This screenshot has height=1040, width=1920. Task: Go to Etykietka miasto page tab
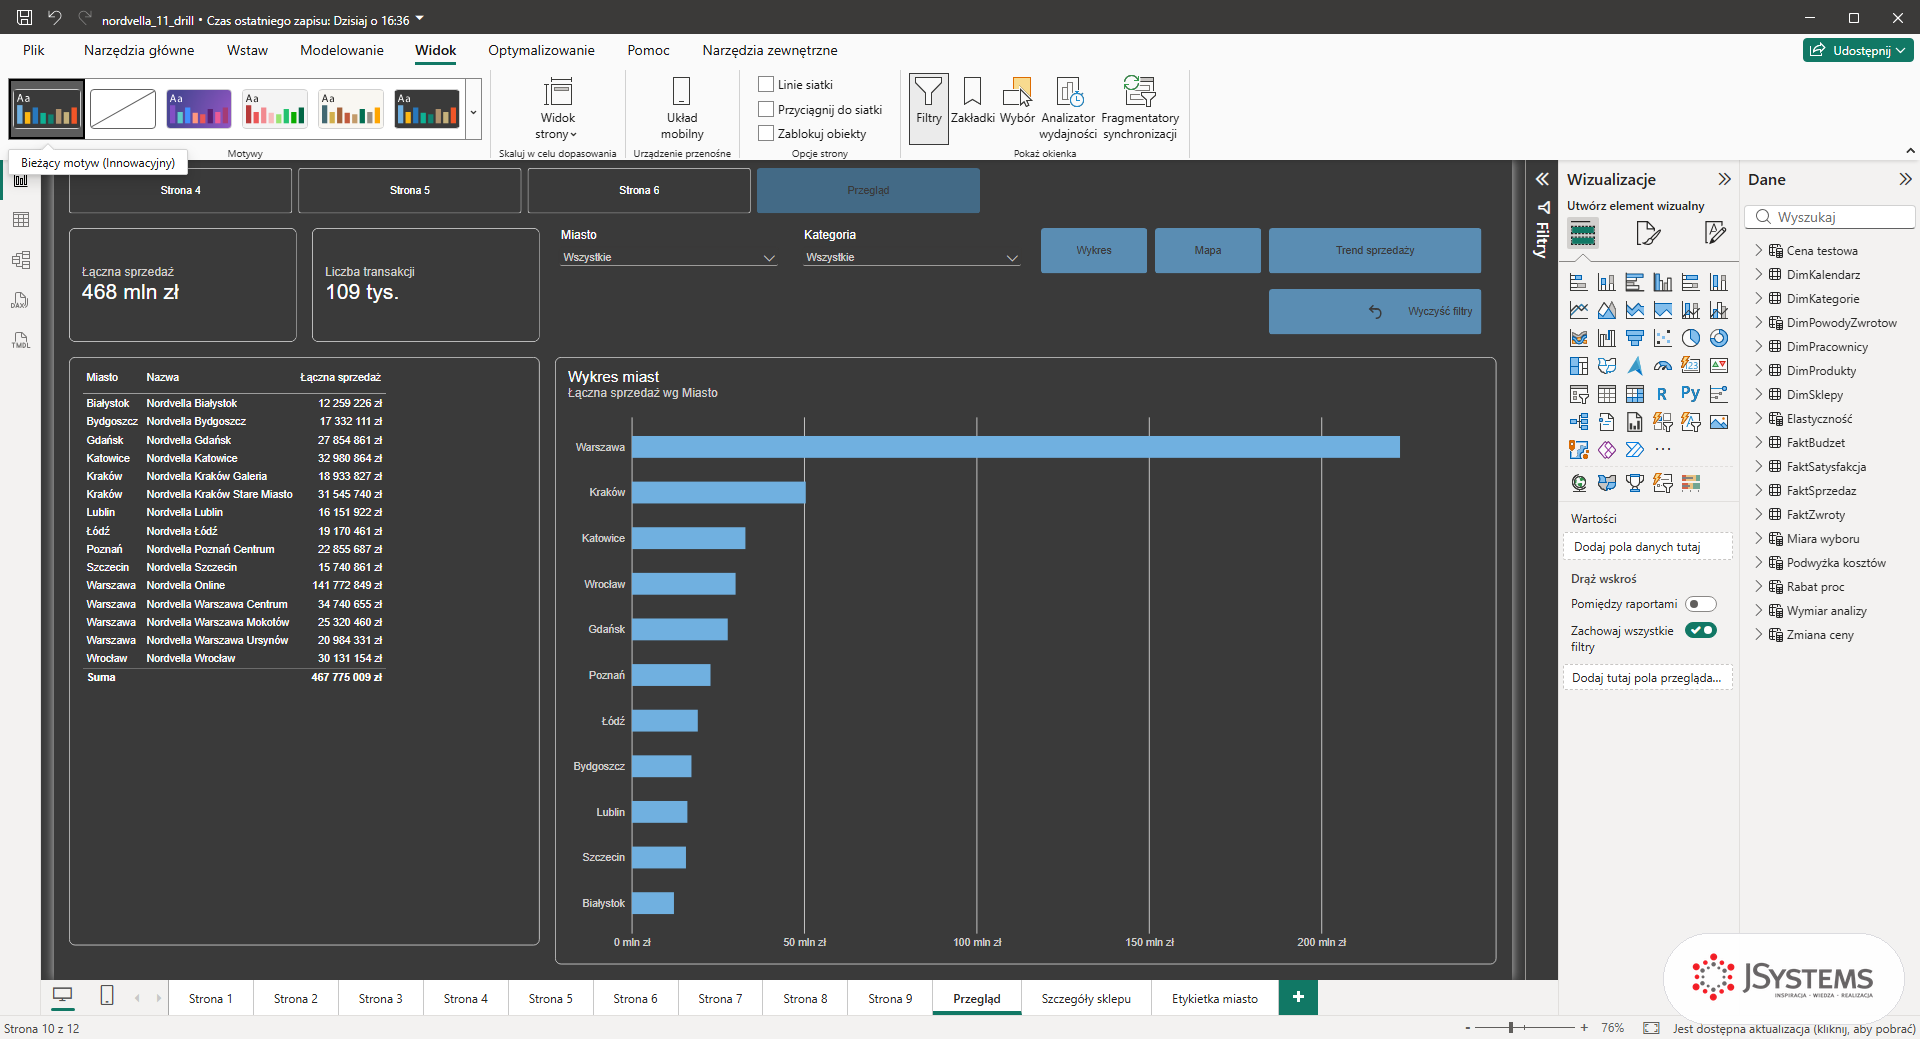[x=1215, y=998]
